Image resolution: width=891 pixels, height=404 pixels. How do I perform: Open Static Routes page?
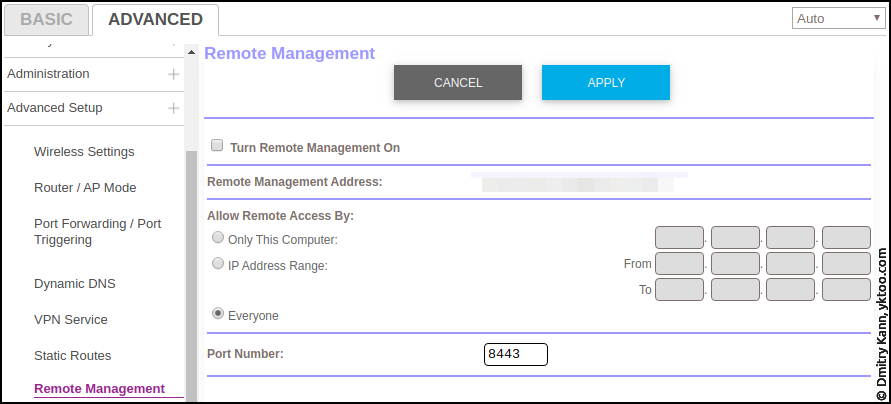pos(73,356)
